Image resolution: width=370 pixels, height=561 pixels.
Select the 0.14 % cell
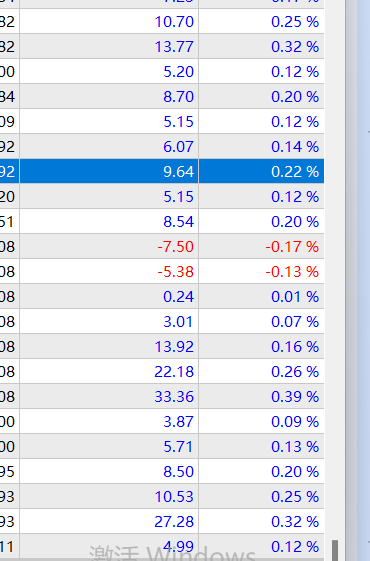pos(295,147)
